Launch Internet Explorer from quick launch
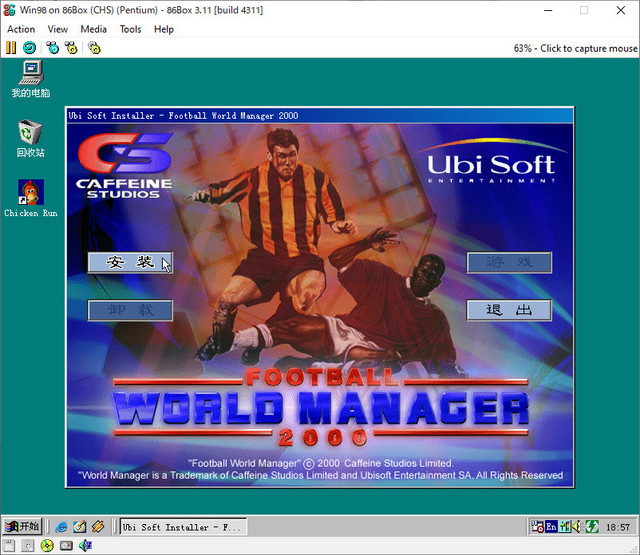The image size is (640, 555). click(x=61, y=527)
